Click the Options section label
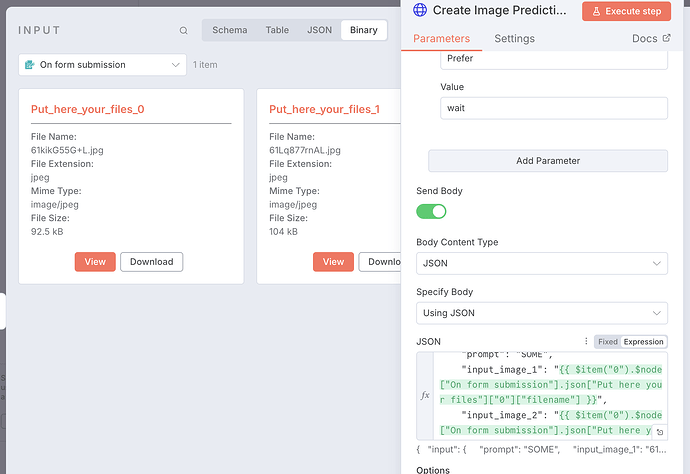Viewport: 690px width, 474px height. (433, 470)
